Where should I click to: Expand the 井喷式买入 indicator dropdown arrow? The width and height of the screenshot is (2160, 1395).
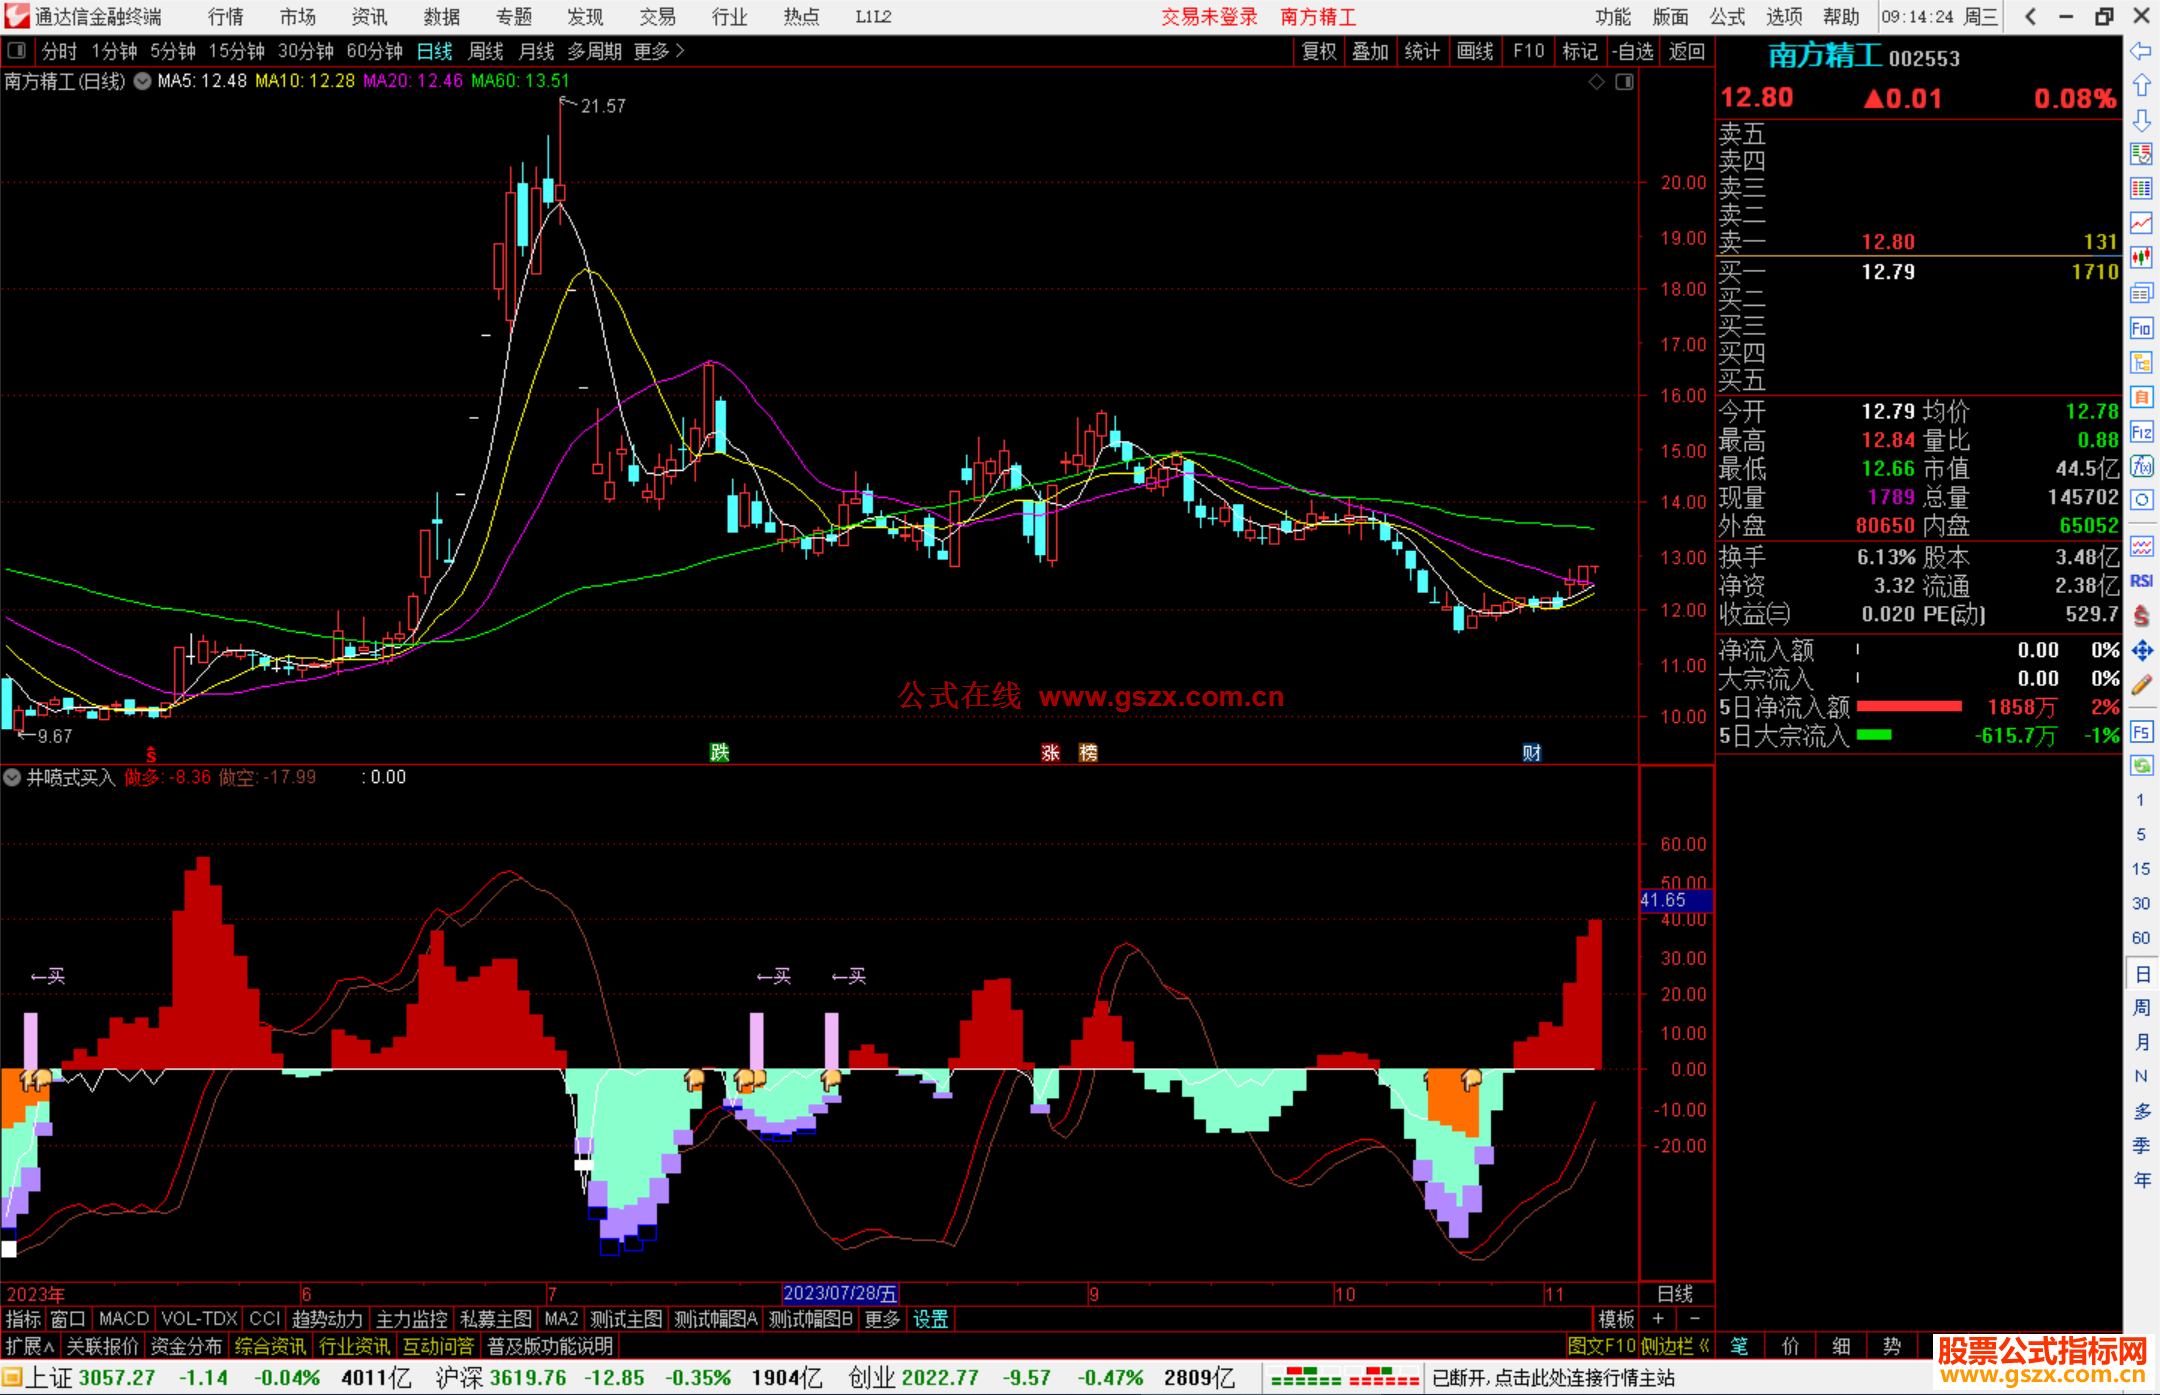(12, 777)
